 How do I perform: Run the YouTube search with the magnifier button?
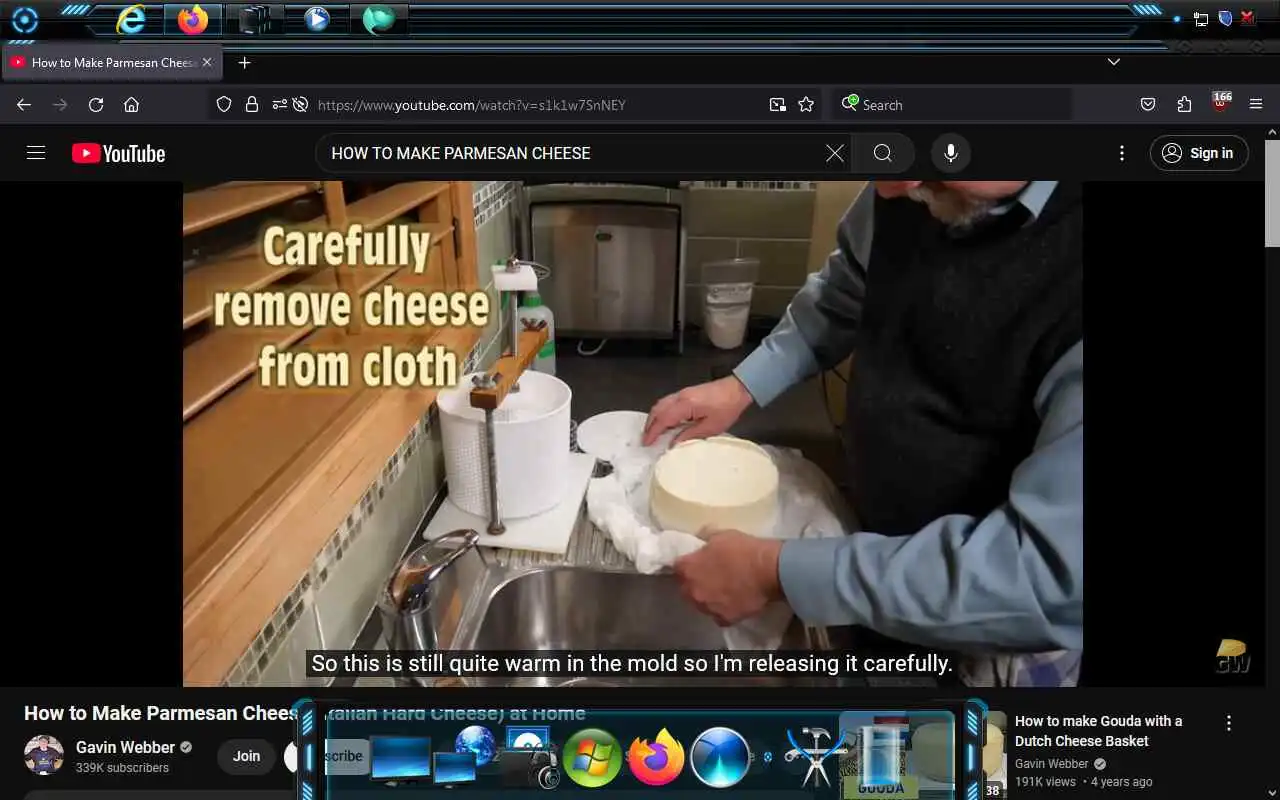(882, 153)
